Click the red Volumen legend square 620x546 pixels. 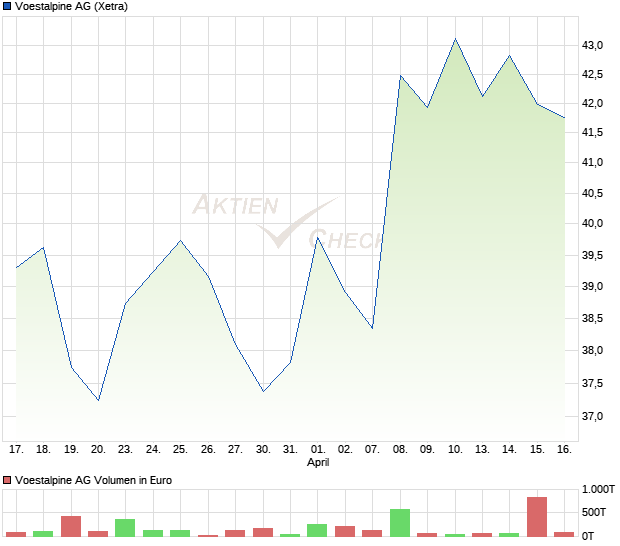click(x=7, y=480)
